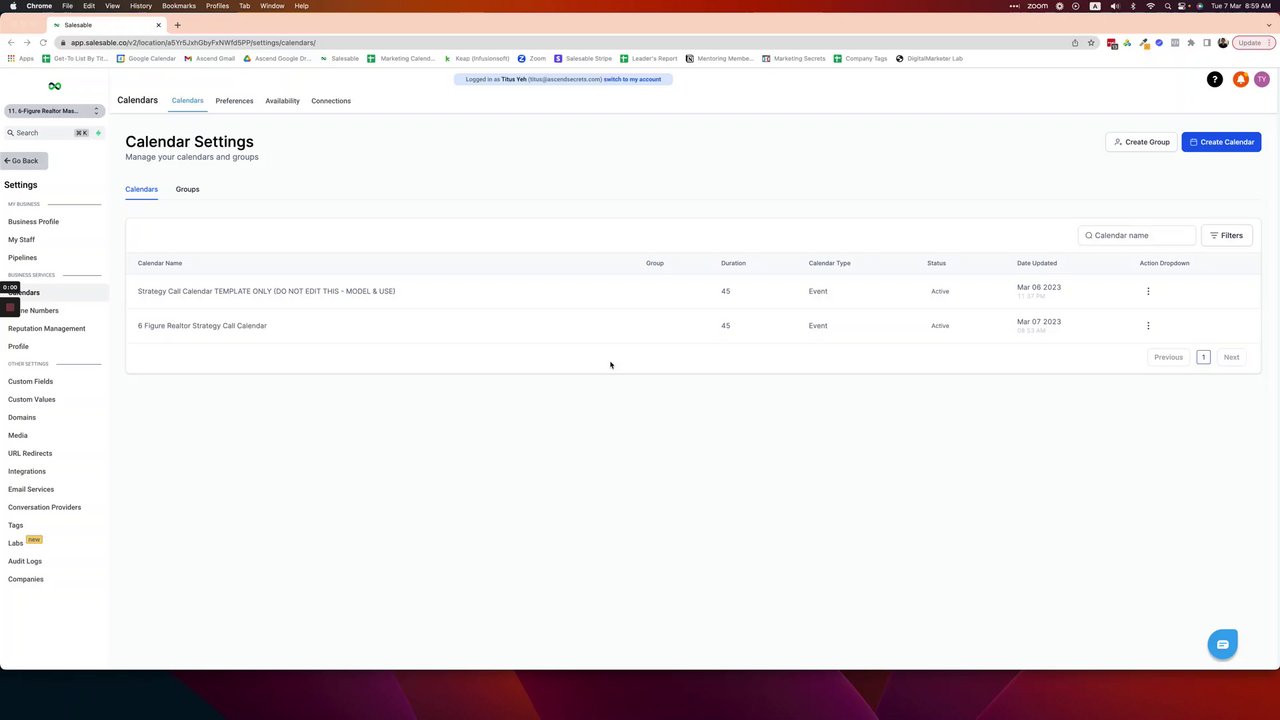Click the red recording stop indicator

pyautogui.click(x=10, y=307)
